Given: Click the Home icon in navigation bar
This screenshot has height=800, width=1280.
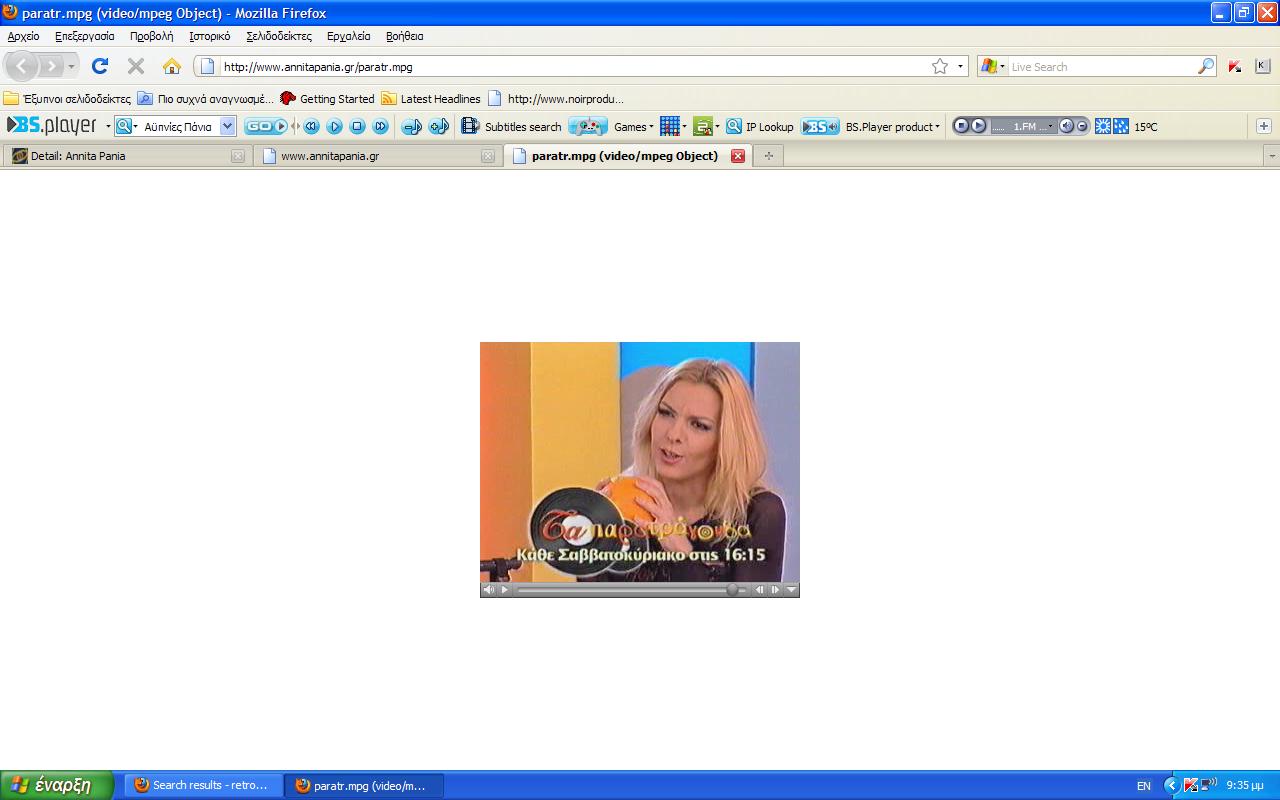Looking at the screenshot, I should tap(172, 67).
